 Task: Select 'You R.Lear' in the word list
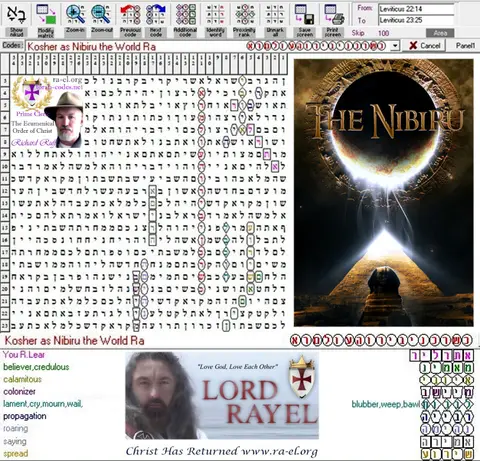pos(24,355)
